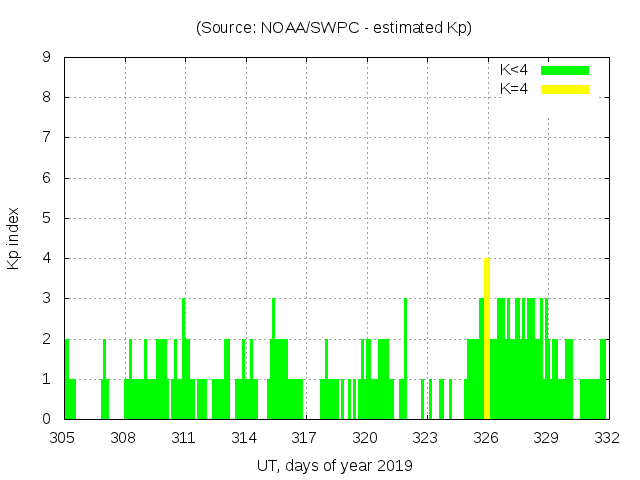The height and width of the screenshot is (480, 640).
Task: Click the "Kp index" vertical axis label
Action: tap(14, 238)
